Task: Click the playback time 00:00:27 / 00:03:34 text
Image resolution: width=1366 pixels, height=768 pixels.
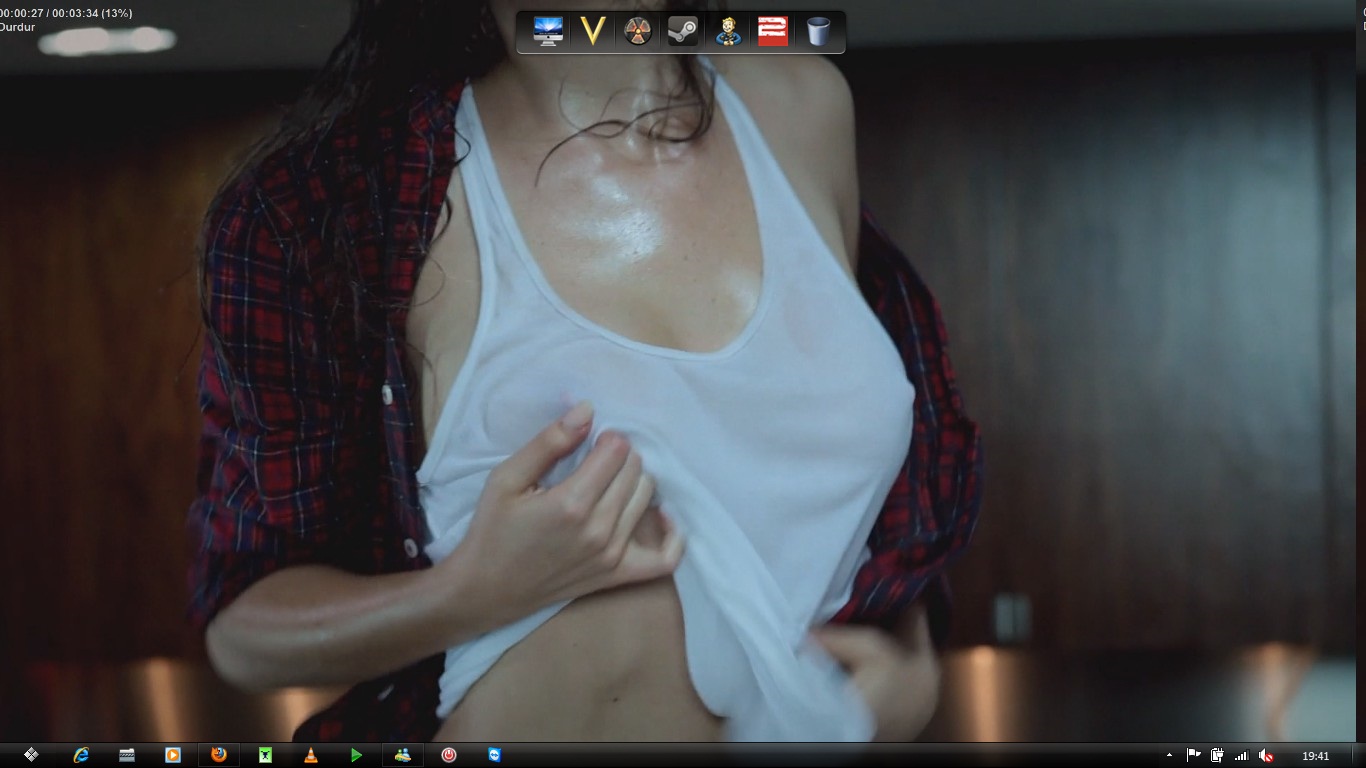Action: 65,13
